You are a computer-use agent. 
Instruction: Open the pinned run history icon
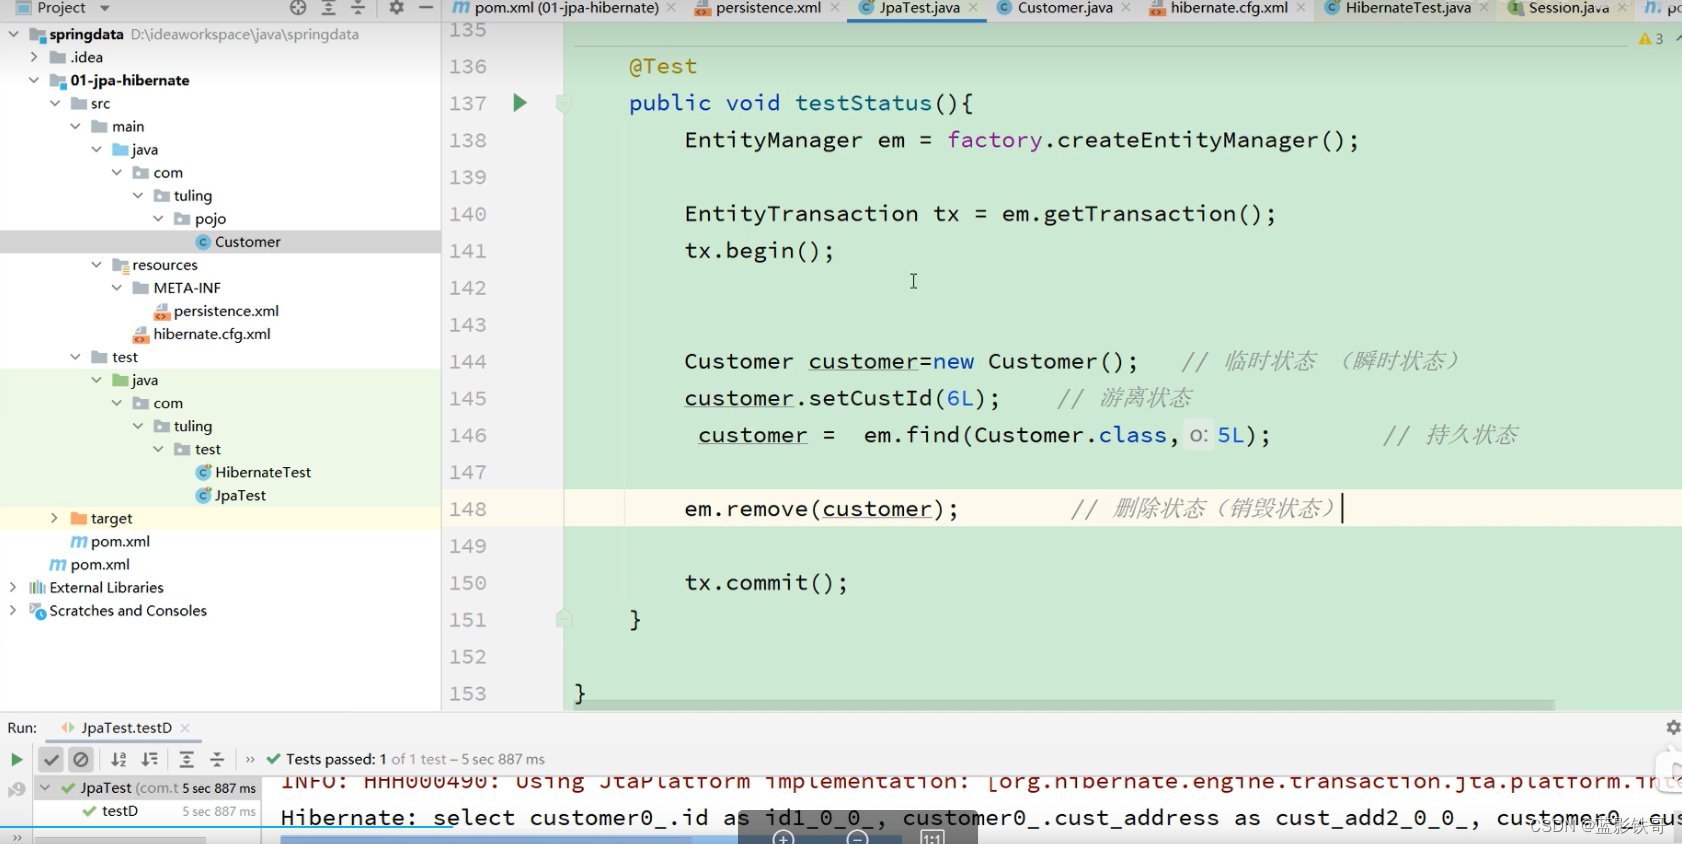click(x=16, y=790)
